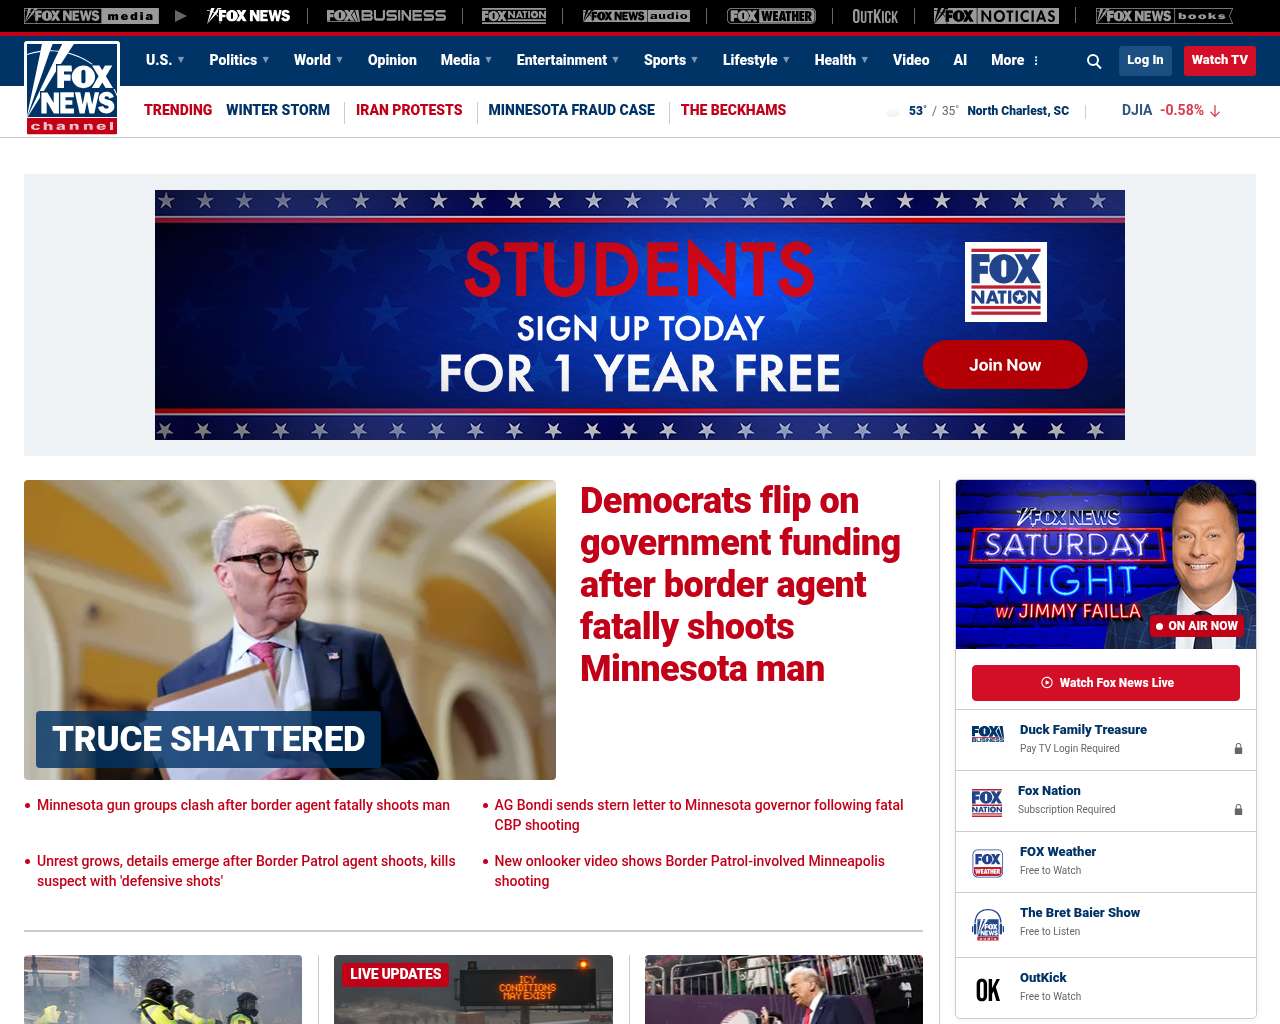Click the red Watch TV button
The height and width of the screenshot is (1024, 1280).
(1219, 60)
